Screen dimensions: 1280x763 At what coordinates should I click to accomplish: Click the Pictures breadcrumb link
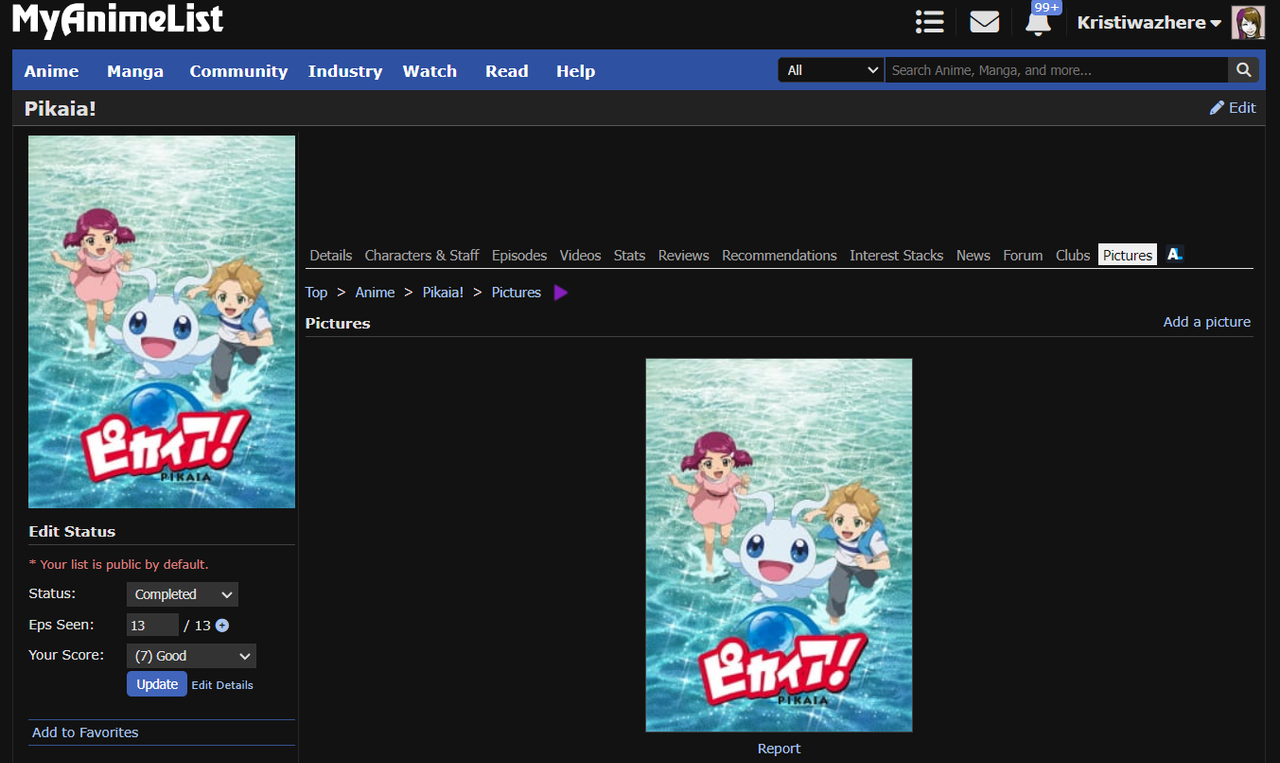click(516, 292)
